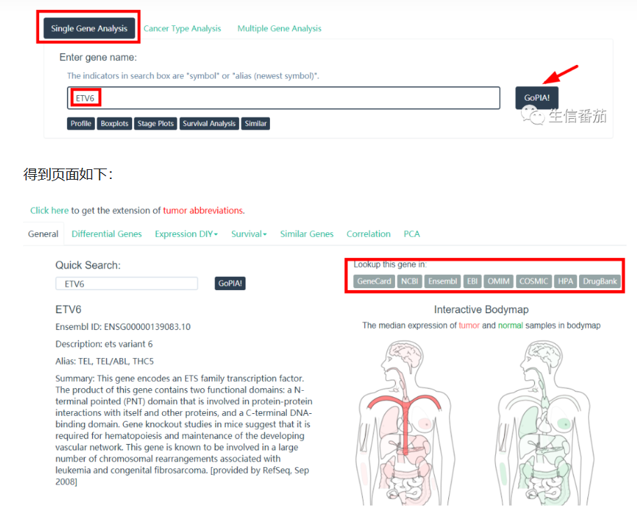Open the Correlation tab
The image size is (637, 509).
[368, 234]
